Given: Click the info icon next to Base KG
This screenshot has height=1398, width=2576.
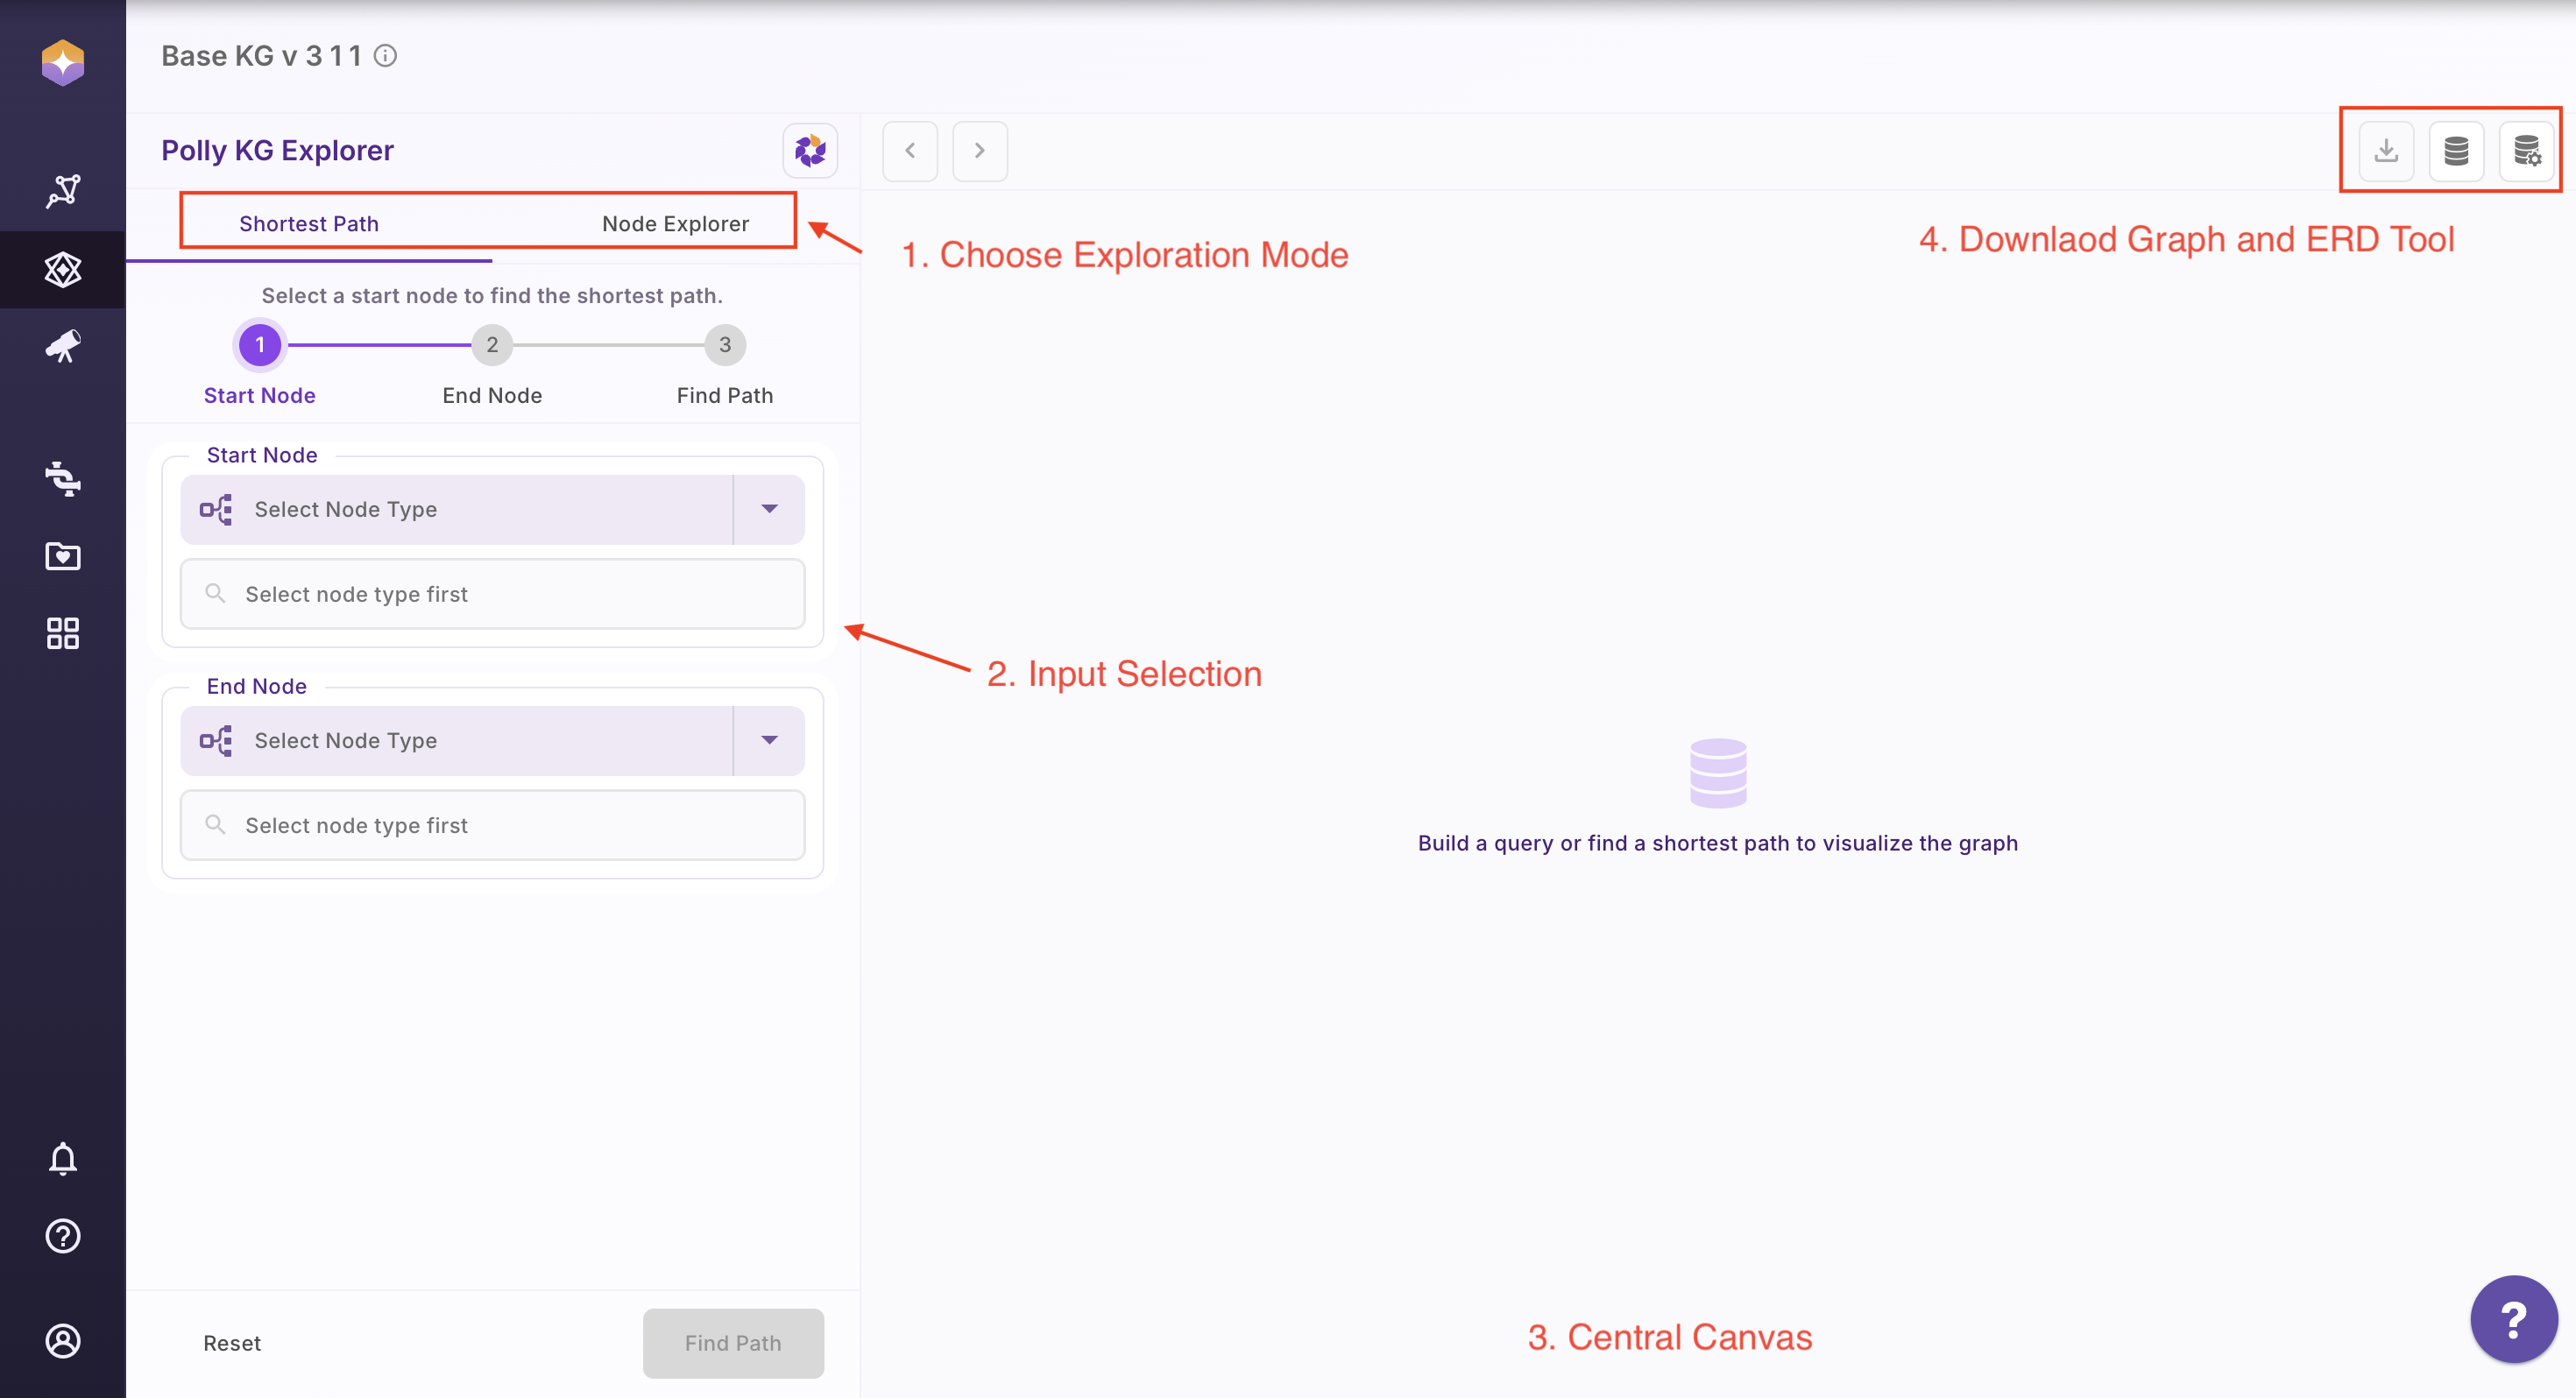Looking at the screenshot, I should 386,56.
